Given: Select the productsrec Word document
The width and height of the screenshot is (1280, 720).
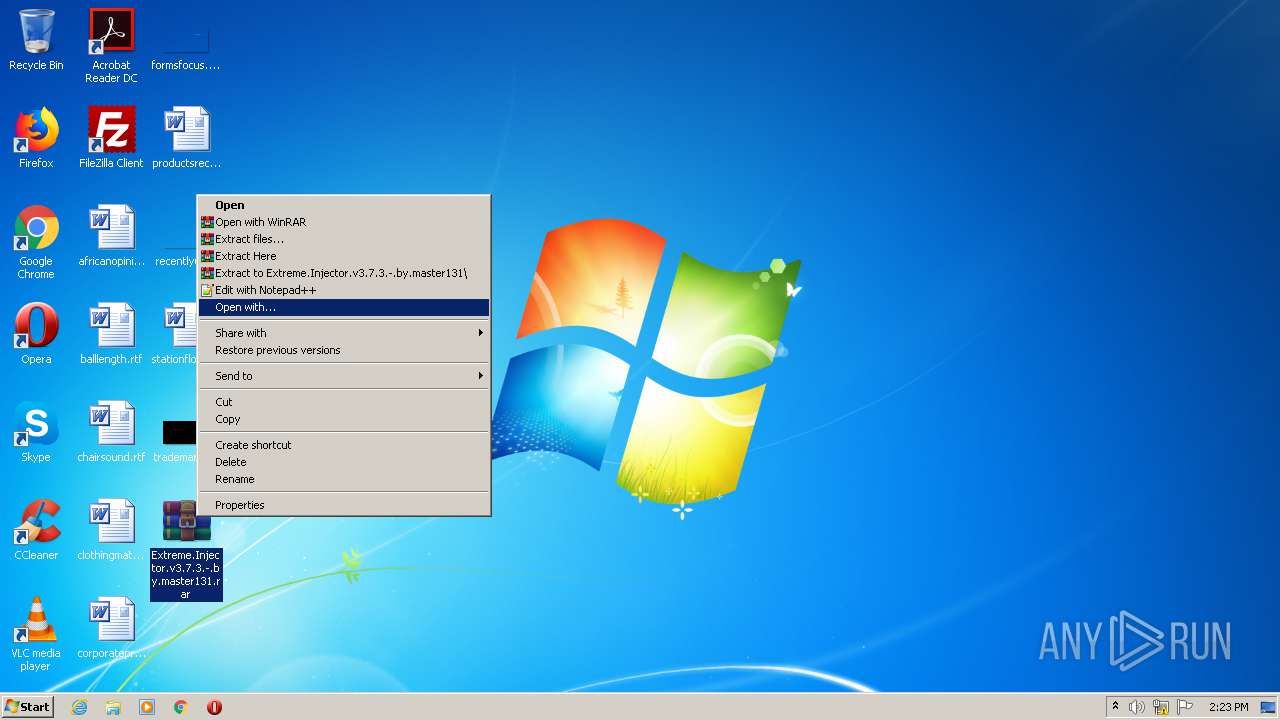Looking at the screenshot, I should pos(186,138).
